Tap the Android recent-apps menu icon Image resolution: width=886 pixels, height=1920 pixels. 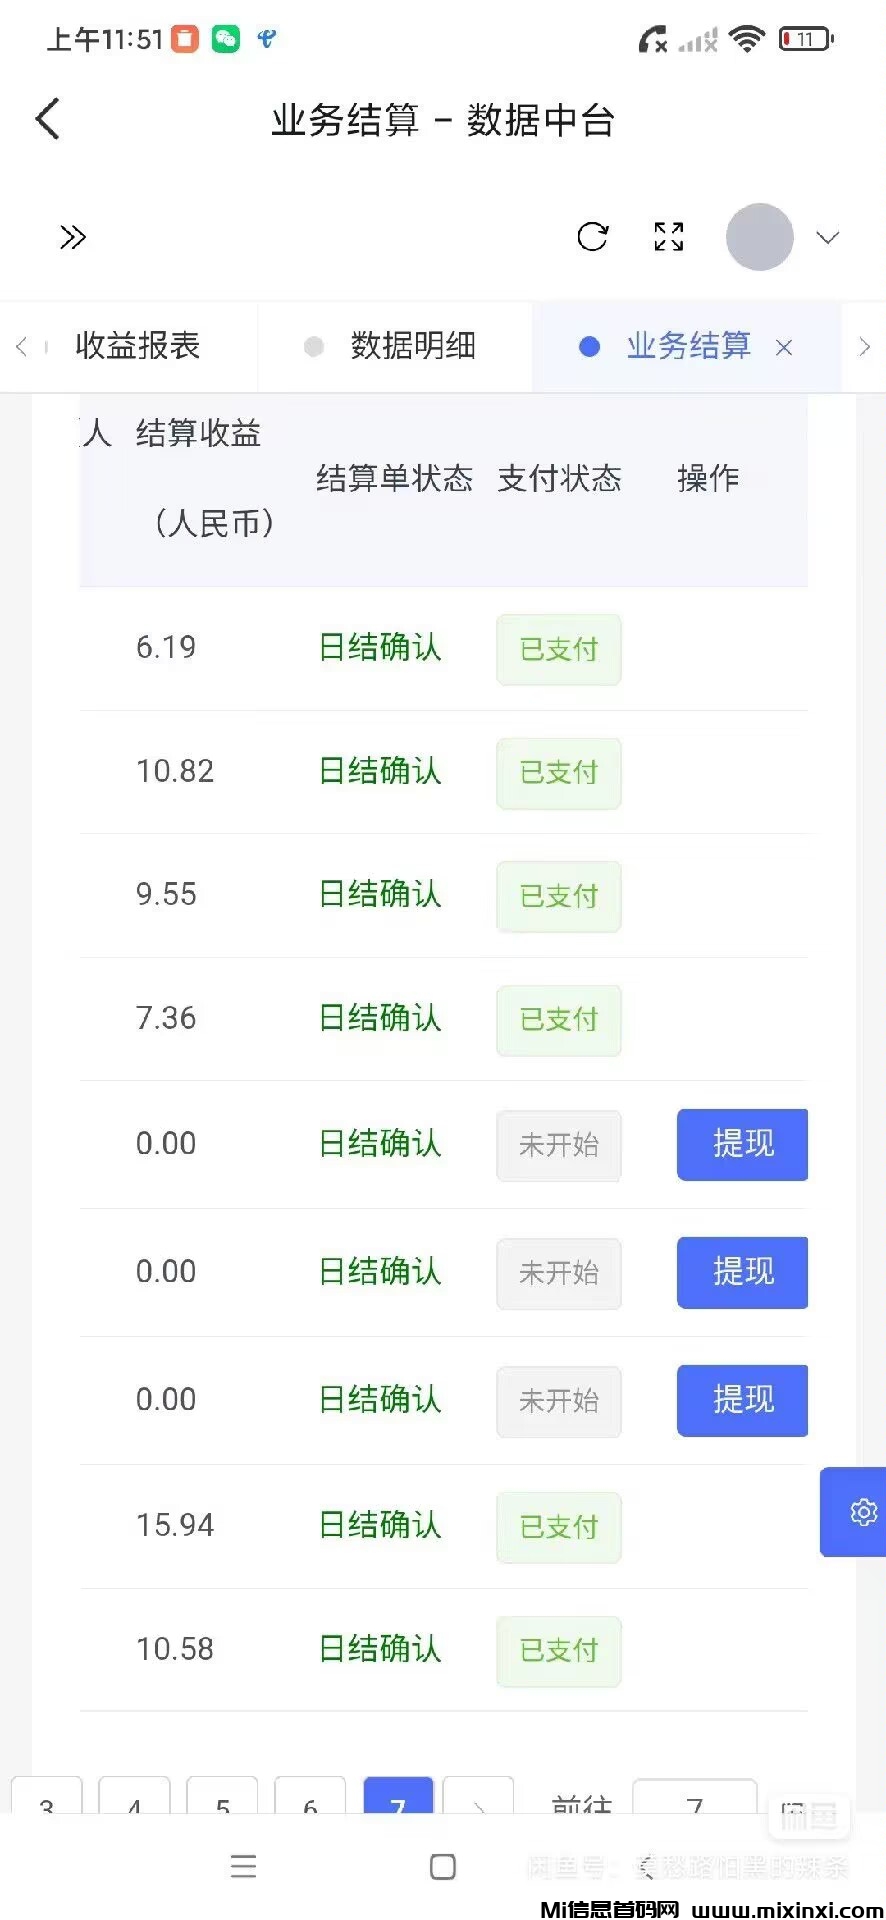point(243,1866)
